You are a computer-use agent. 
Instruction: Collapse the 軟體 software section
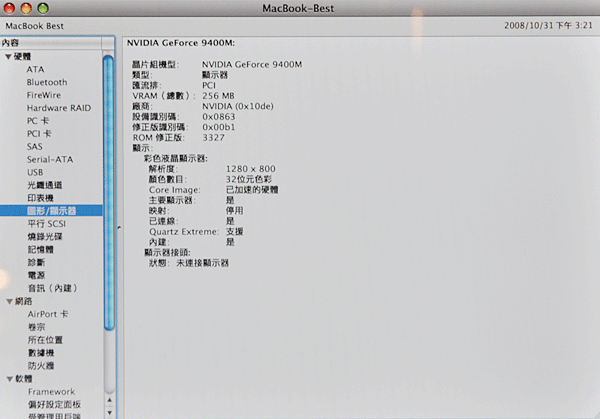(x=10, y=379)
